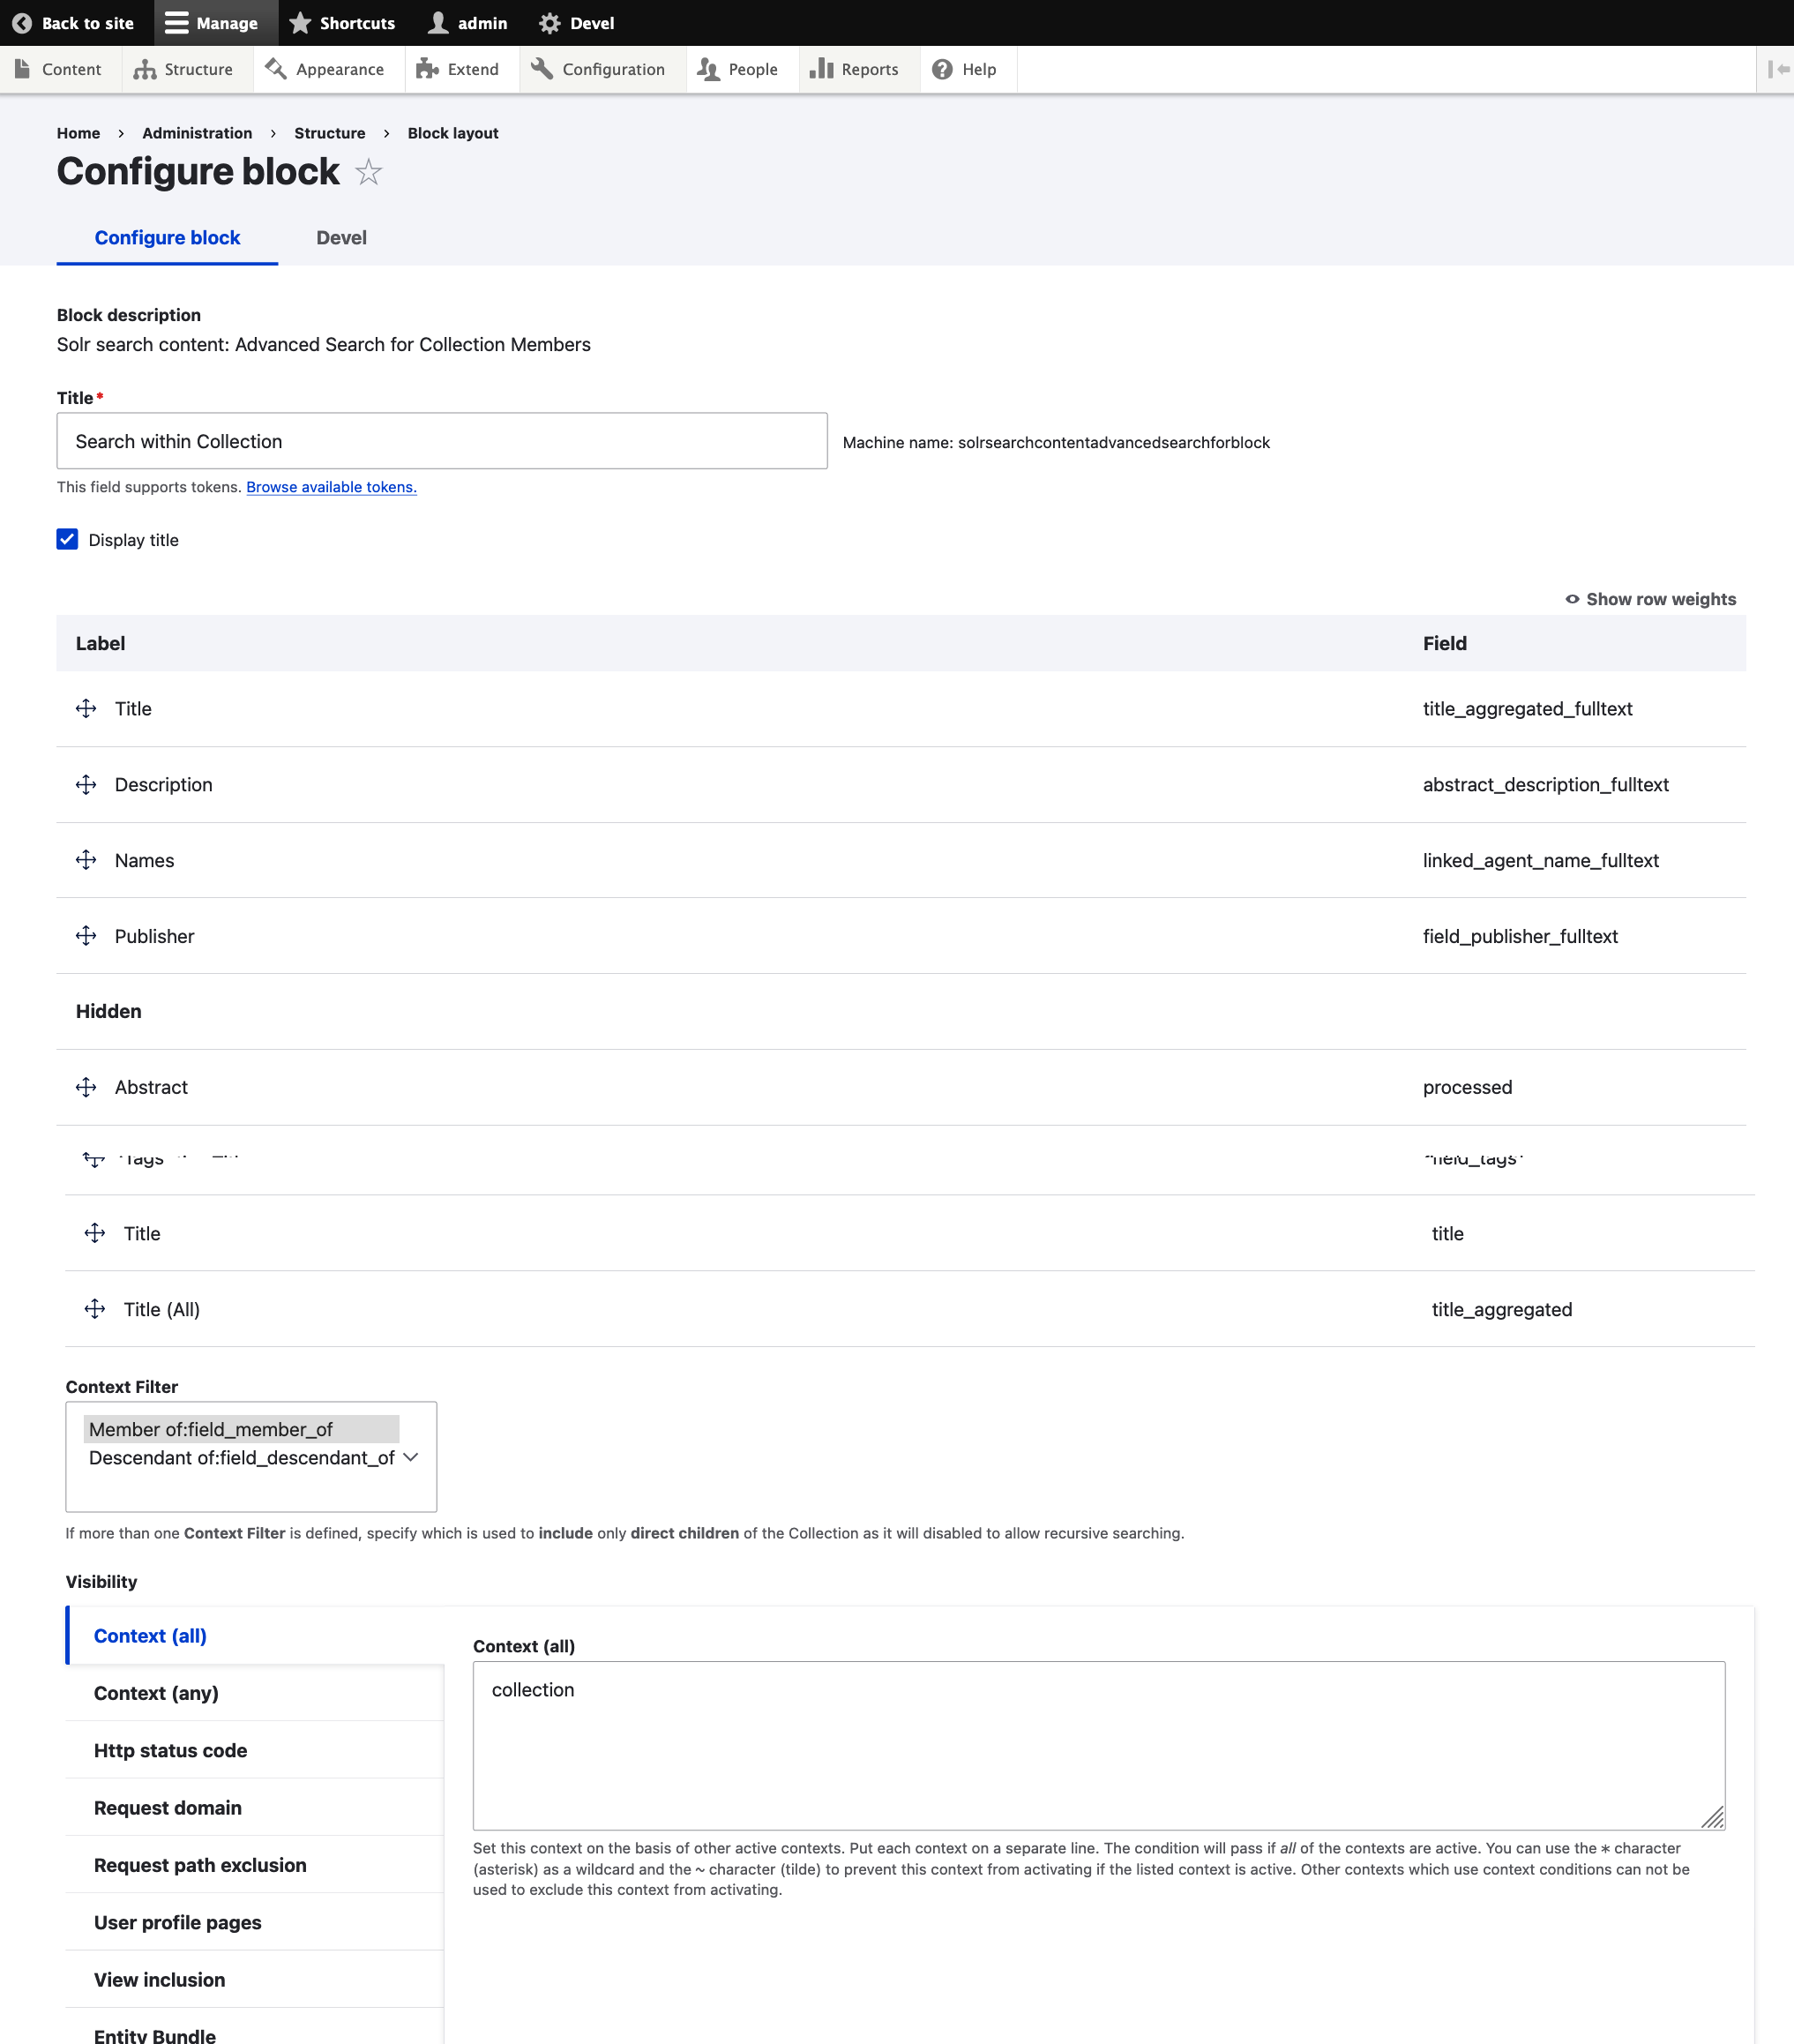Click drag handle for Title (All) row
The image size is (1794, 2044).
point(95,1309)
